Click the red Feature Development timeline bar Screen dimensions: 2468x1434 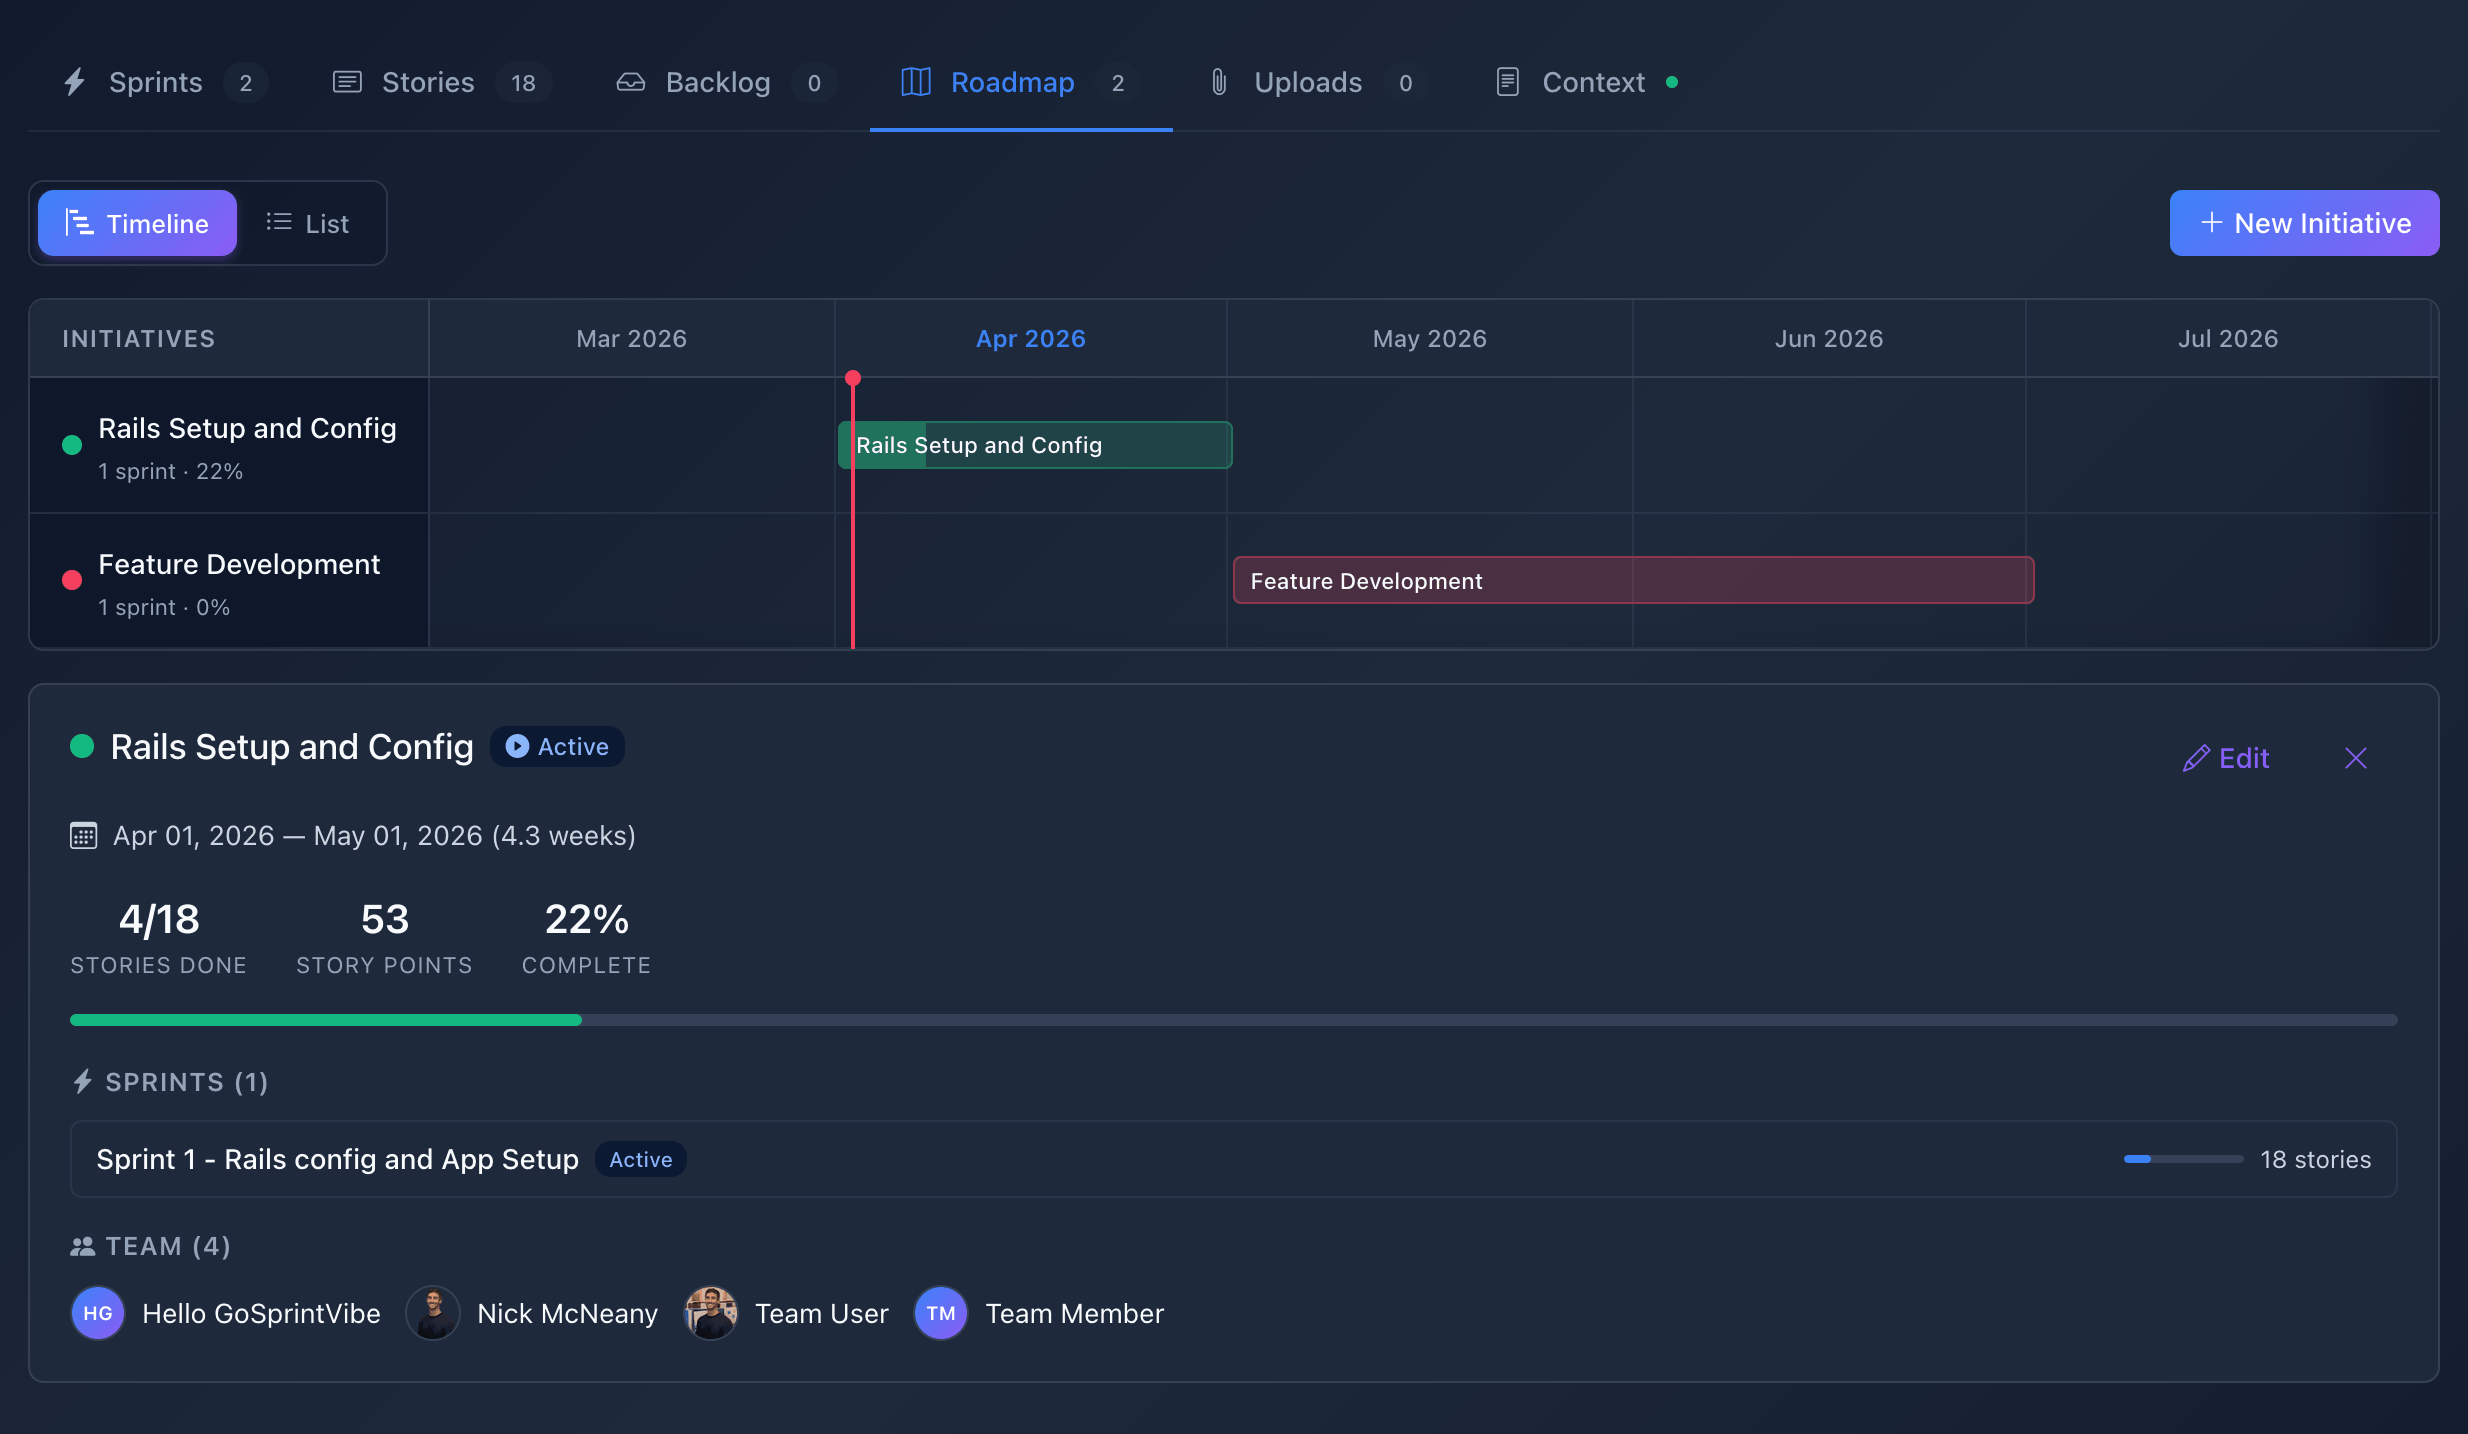tap(1633, 580)
